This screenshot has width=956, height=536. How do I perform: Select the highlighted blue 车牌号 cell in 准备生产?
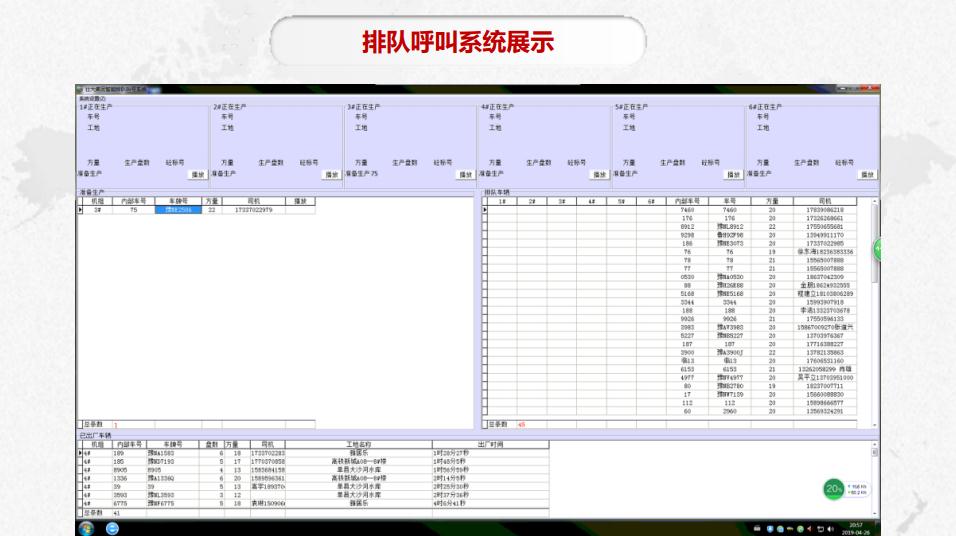pyautogui.click(x=178, y=210)
